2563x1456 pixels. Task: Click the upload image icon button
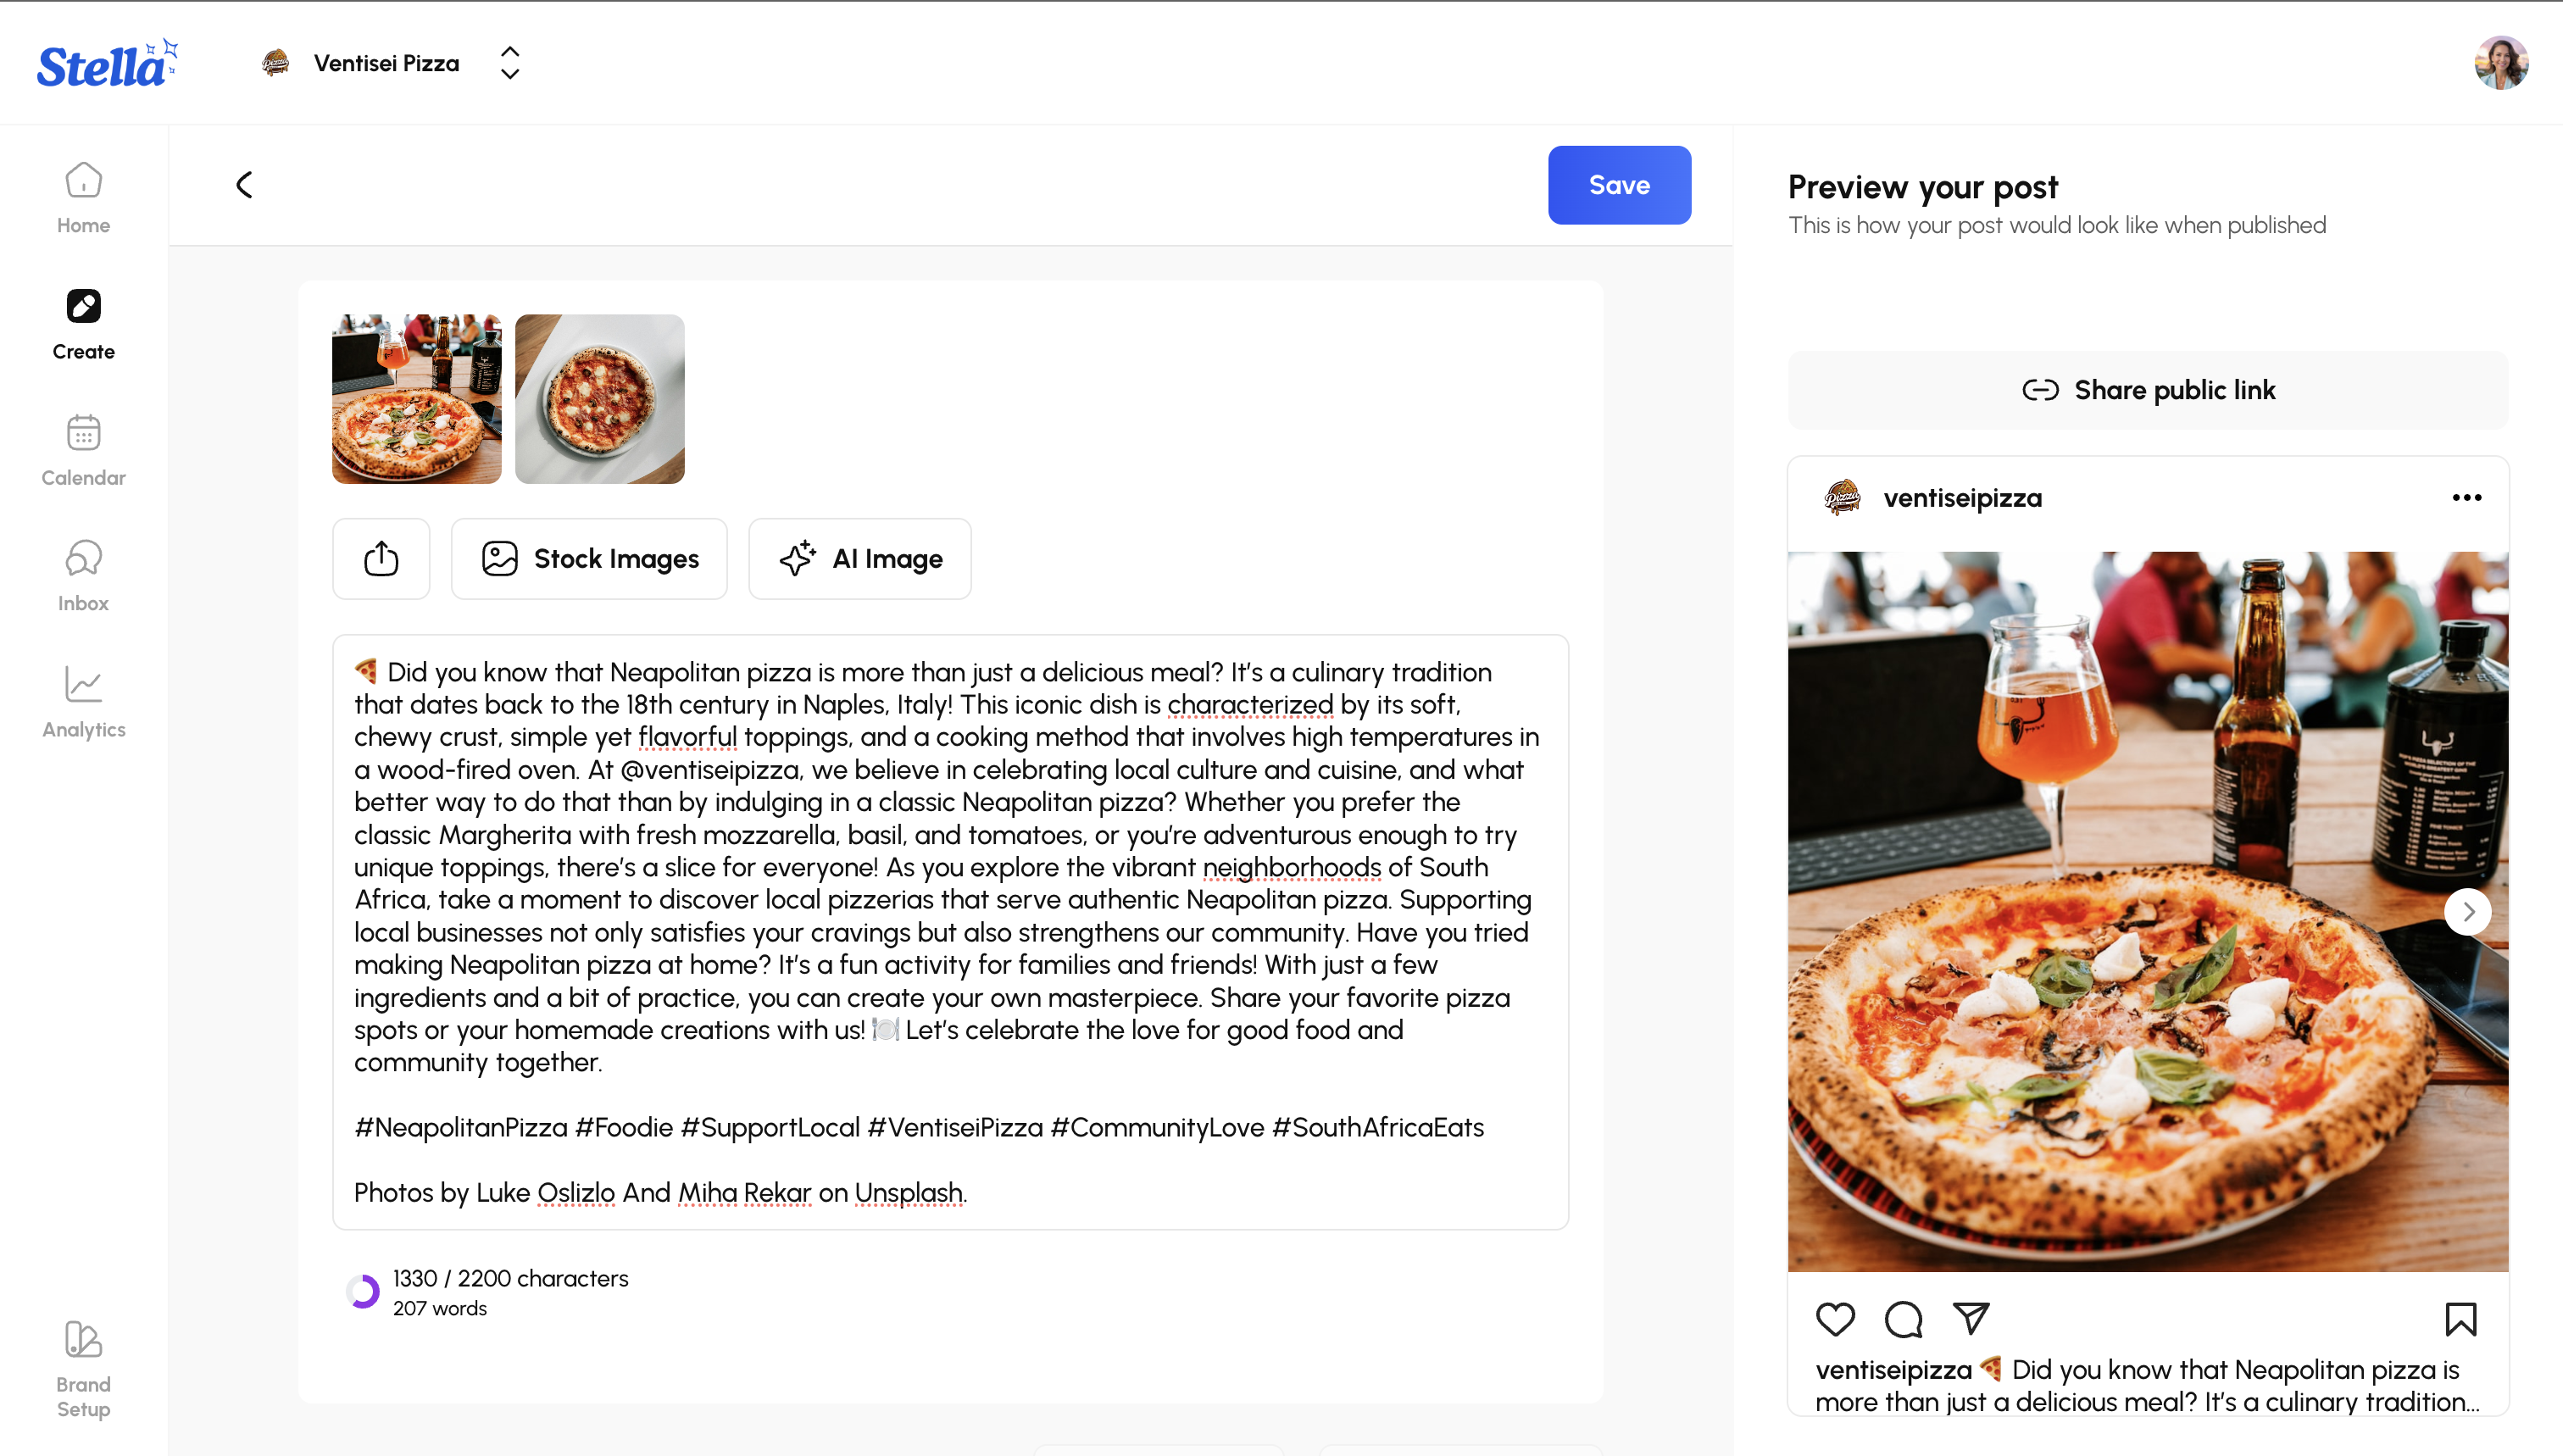pyautogui.click(x=381, y=559)
